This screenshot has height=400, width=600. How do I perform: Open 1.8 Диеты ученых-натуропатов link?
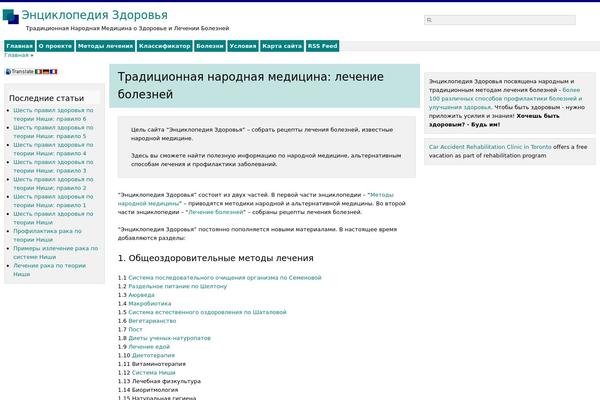170,338
